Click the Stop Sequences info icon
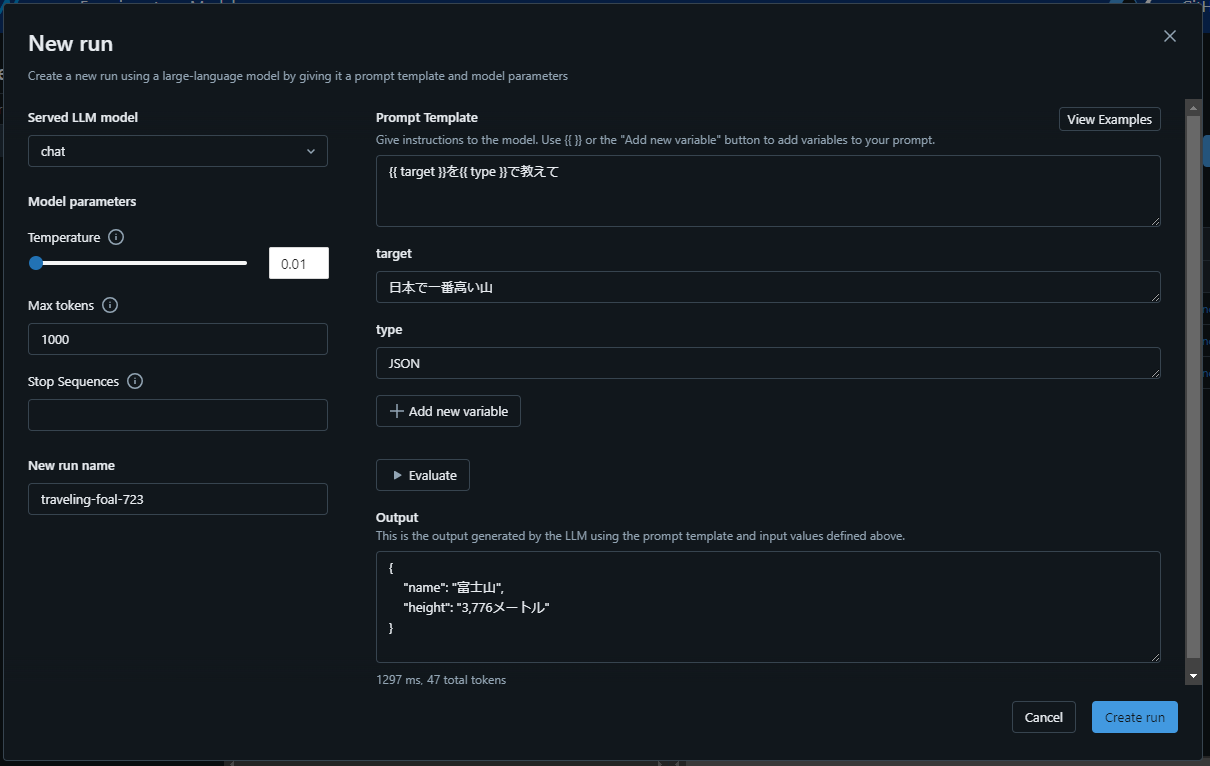Viewport: 1210px width, 766px height. (x=134, y=381)
